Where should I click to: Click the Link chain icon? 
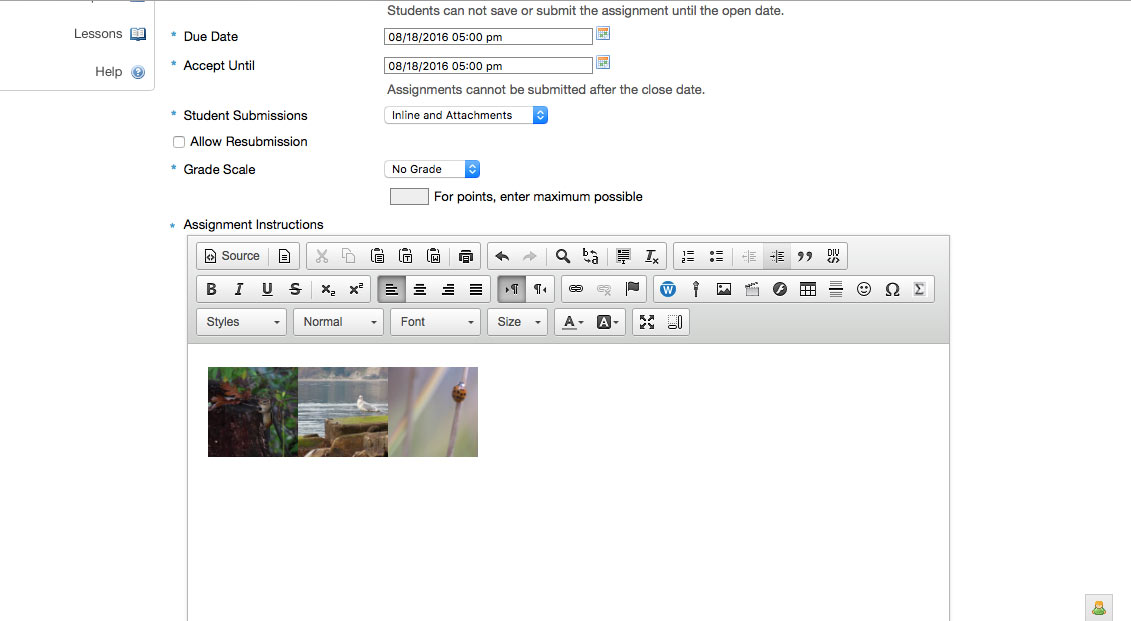point(576,289)
